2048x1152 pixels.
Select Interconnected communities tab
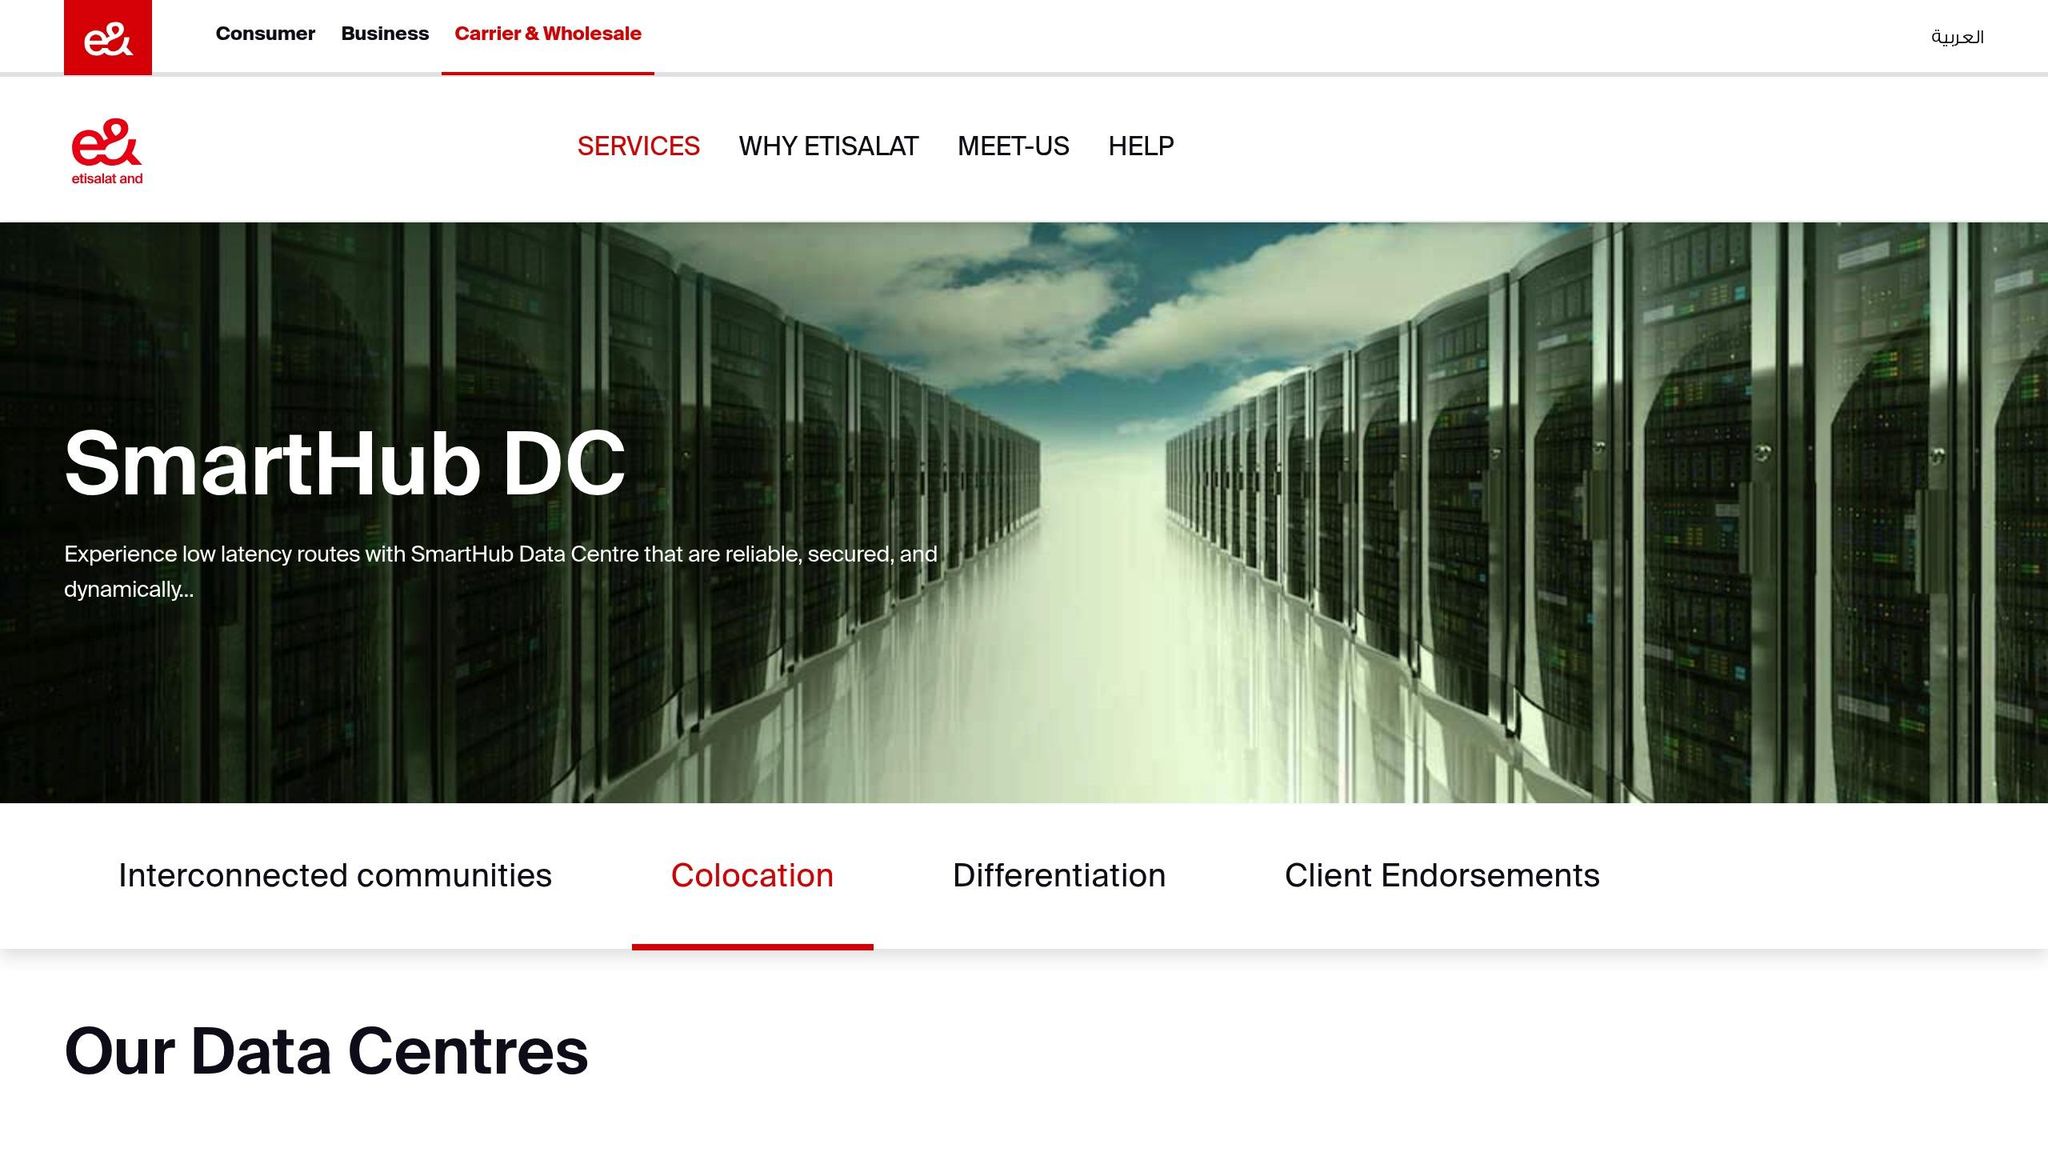(335, 875)
